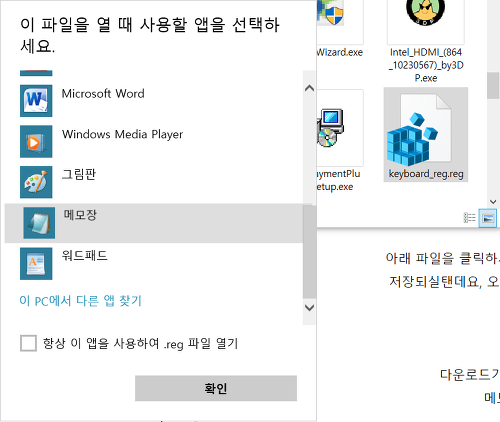The width and height of the screenshot is (500, 422).
Task: Click the Intel_HDMI_(864_10230567)_by3DP.exe file name
Action: click(x=426, y=65)
